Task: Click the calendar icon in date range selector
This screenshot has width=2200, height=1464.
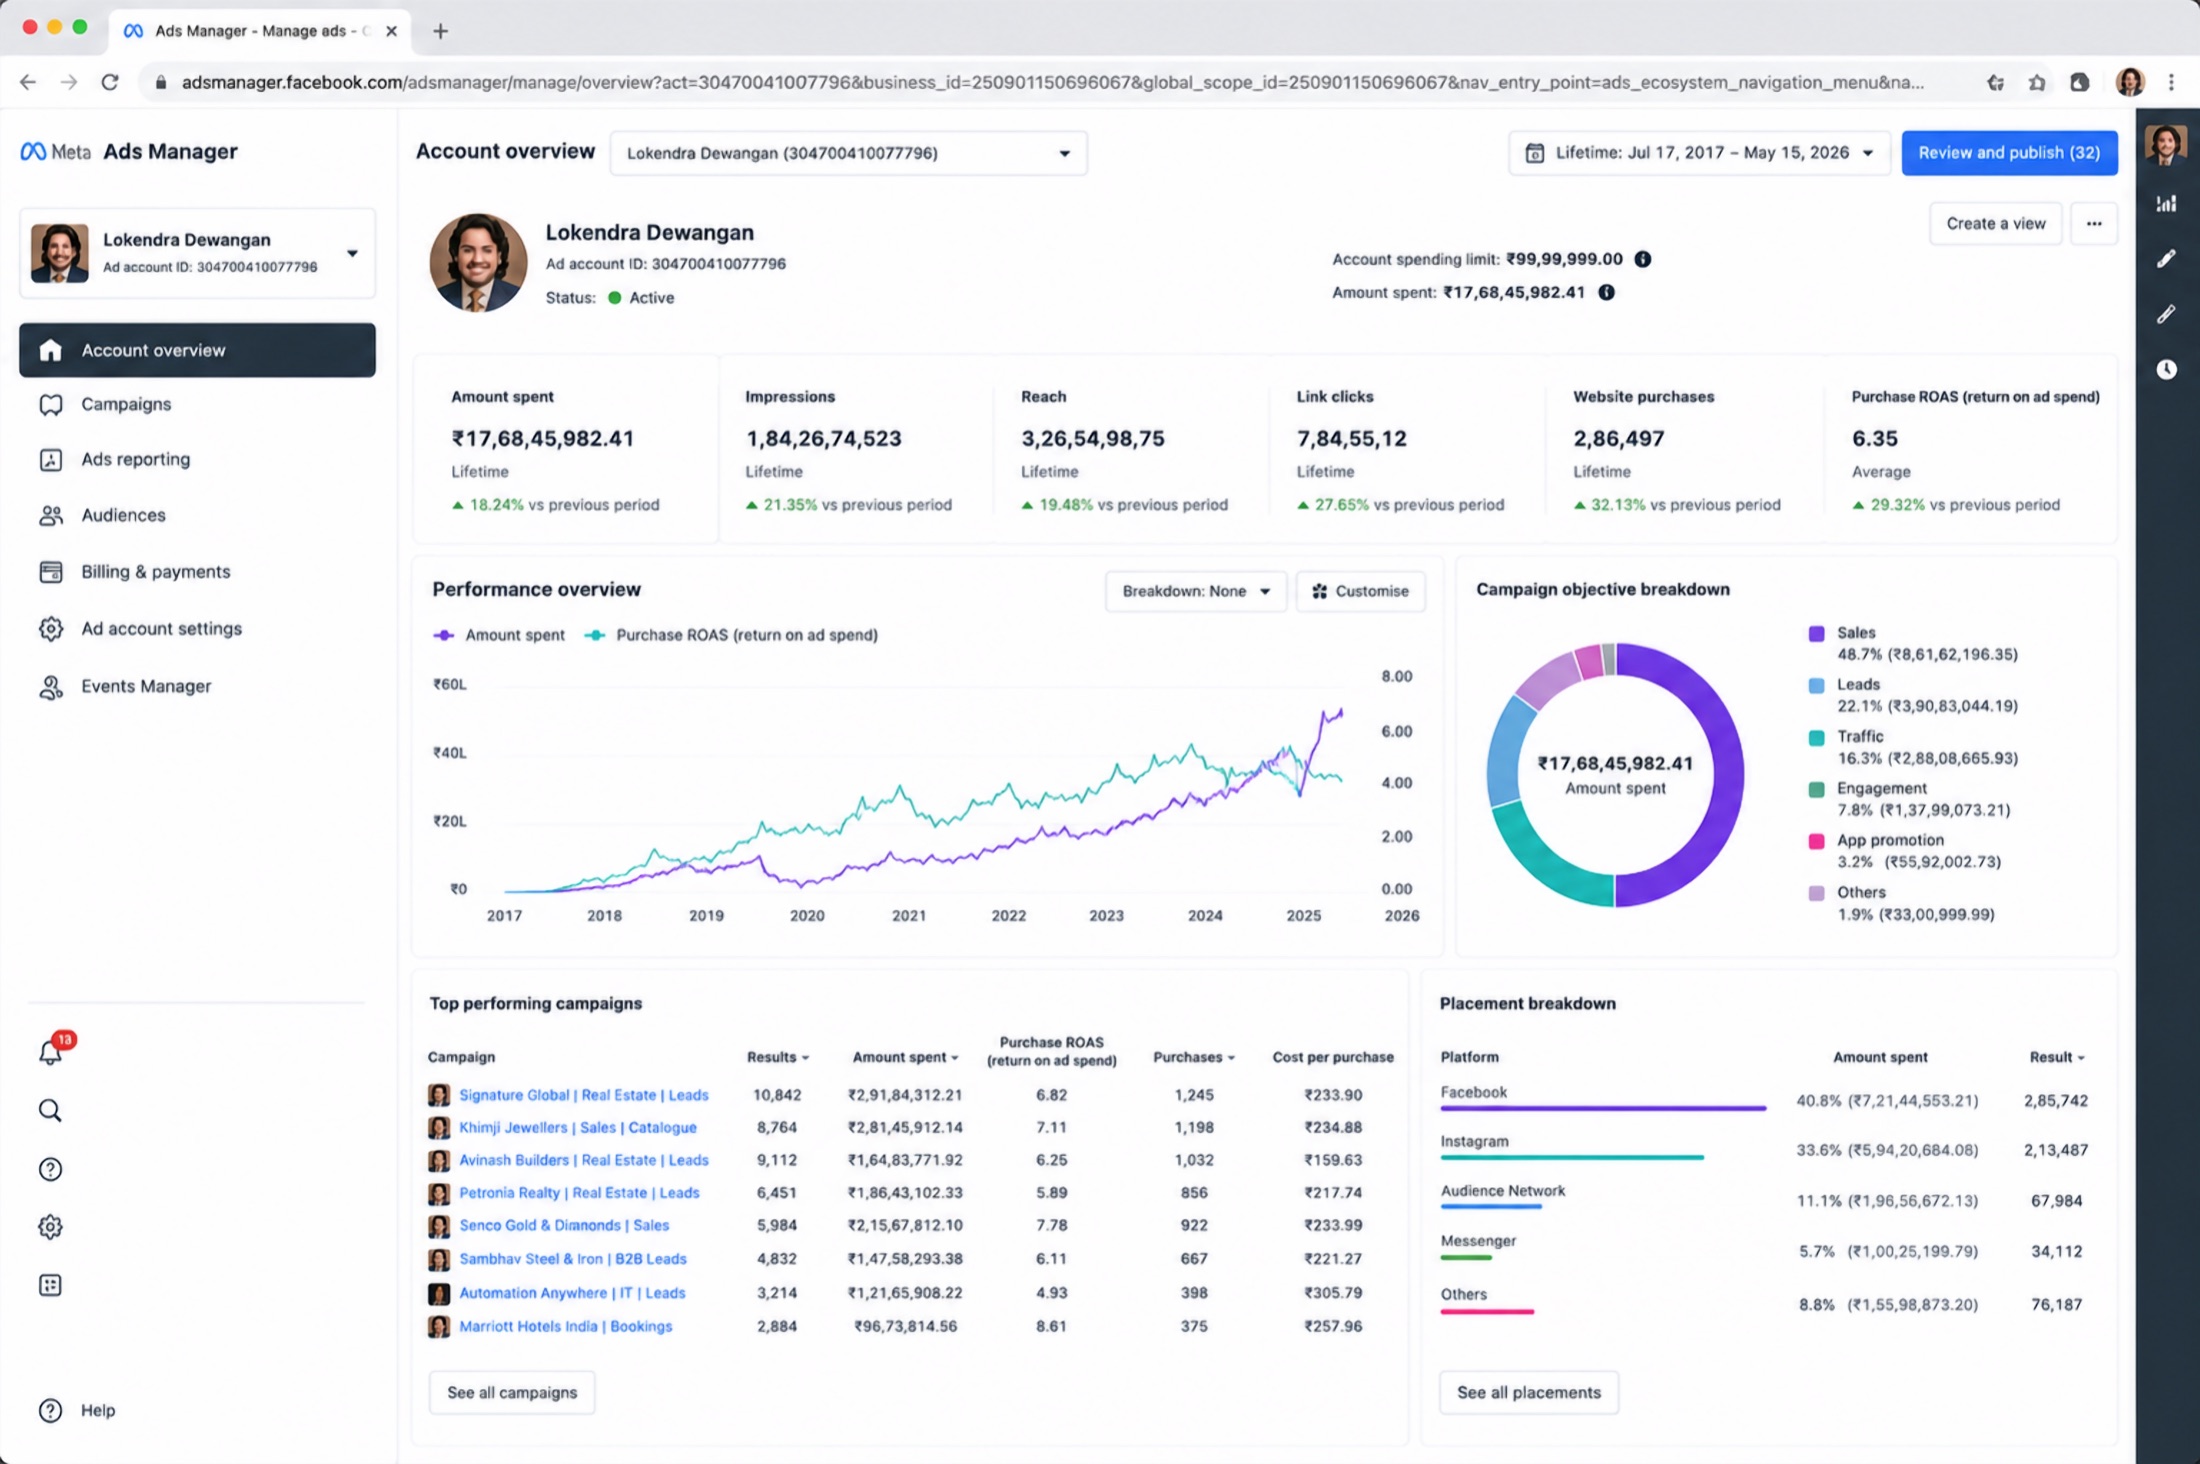Action: [1534, 153]
